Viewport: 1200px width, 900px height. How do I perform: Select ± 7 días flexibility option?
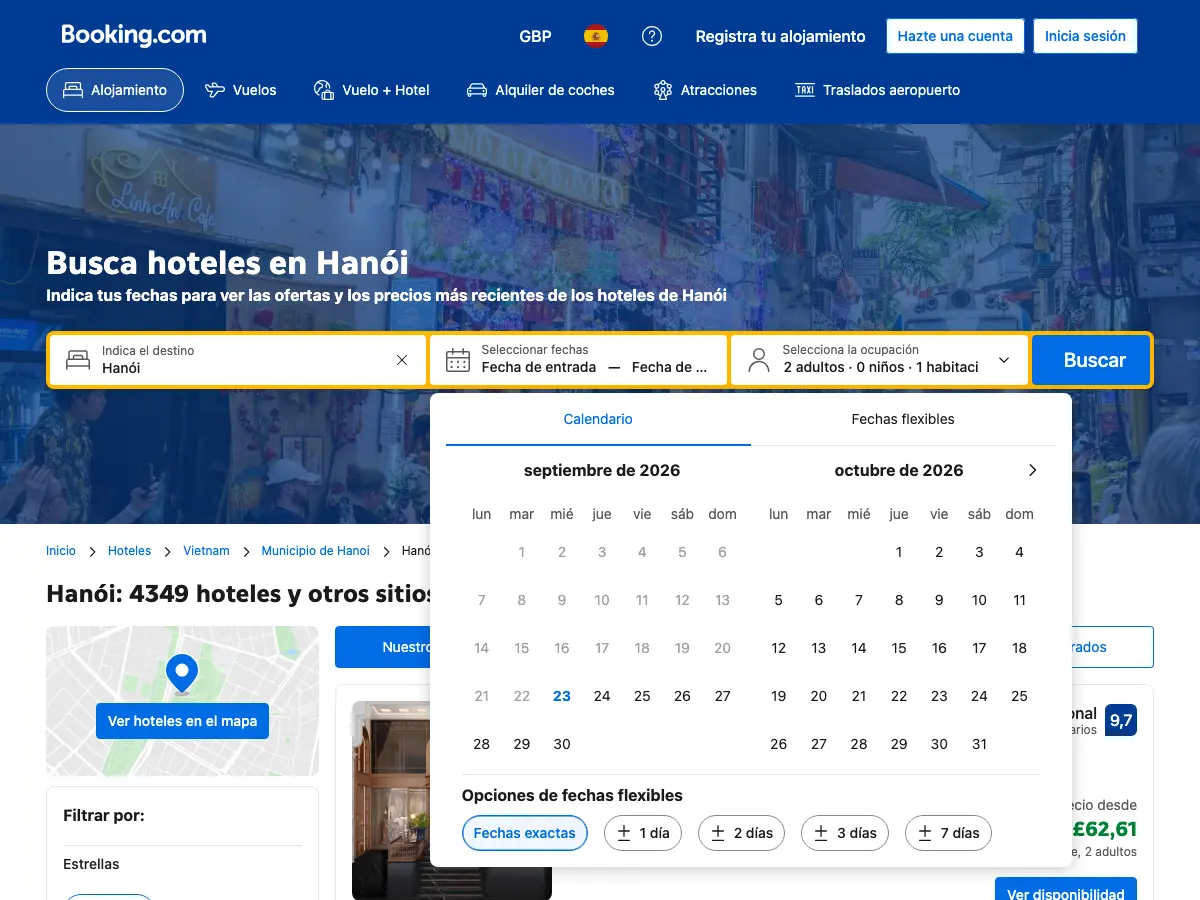tap(948, 833)
